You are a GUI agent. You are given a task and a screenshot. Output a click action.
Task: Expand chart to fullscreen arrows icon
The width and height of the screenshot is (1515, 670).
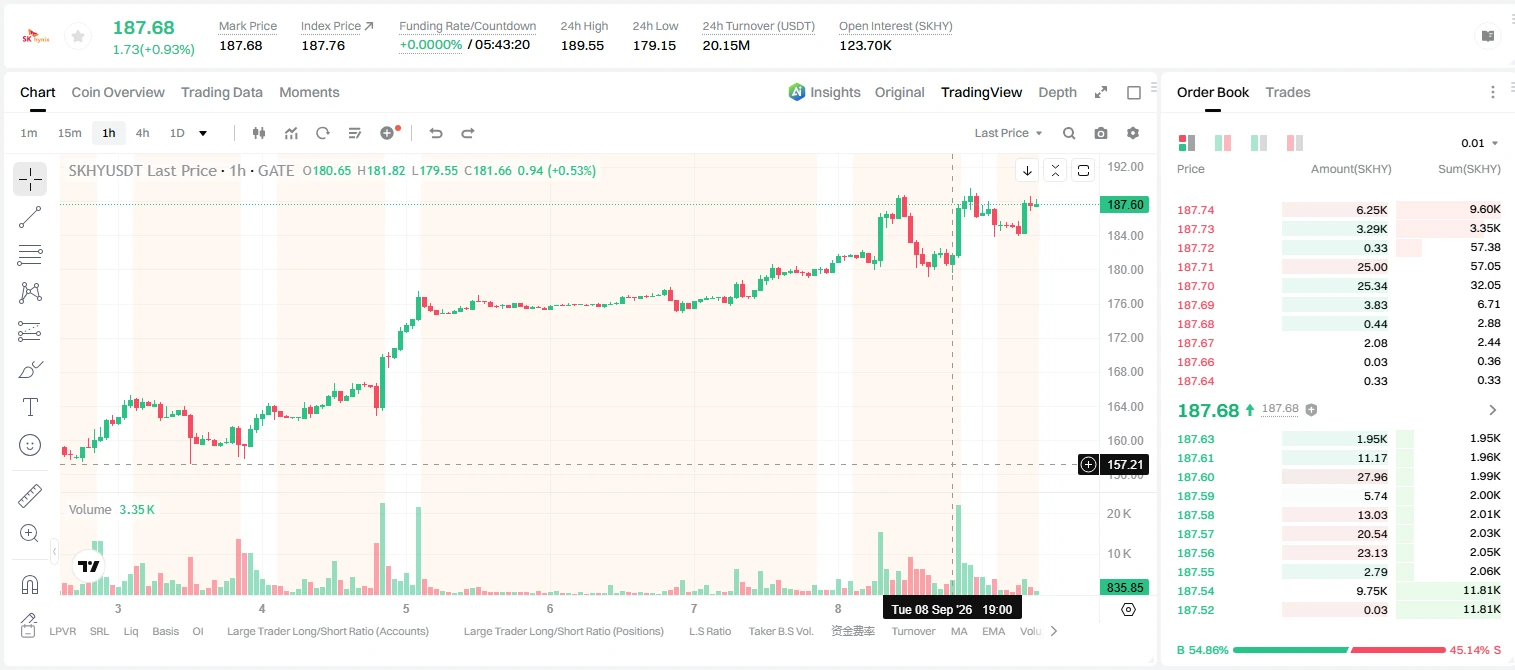[1101, 92]
